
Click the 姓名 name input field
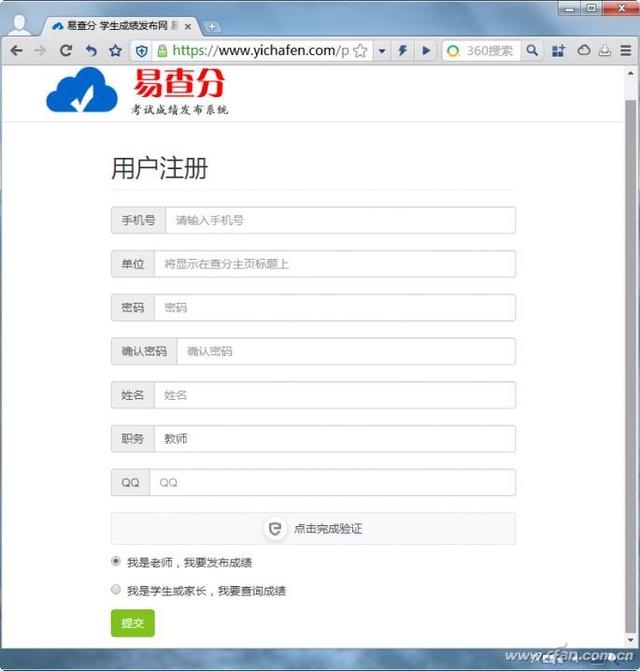click(x=335, y=395)
